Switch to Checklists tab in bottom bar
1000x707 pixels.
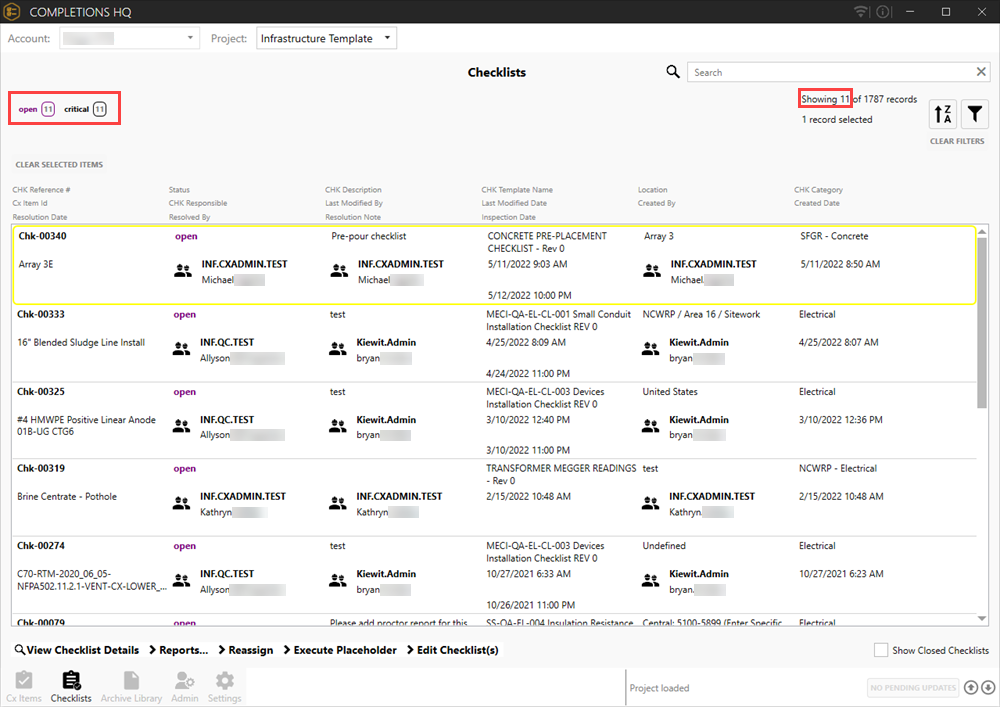[71, 686]
